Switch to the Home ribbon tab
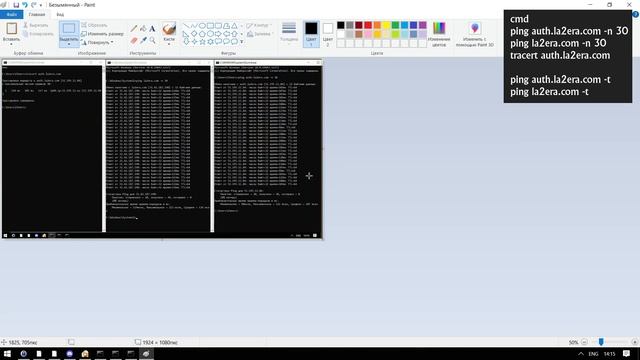The height and width of the screenshot is (360, 640). coord(37,14)
